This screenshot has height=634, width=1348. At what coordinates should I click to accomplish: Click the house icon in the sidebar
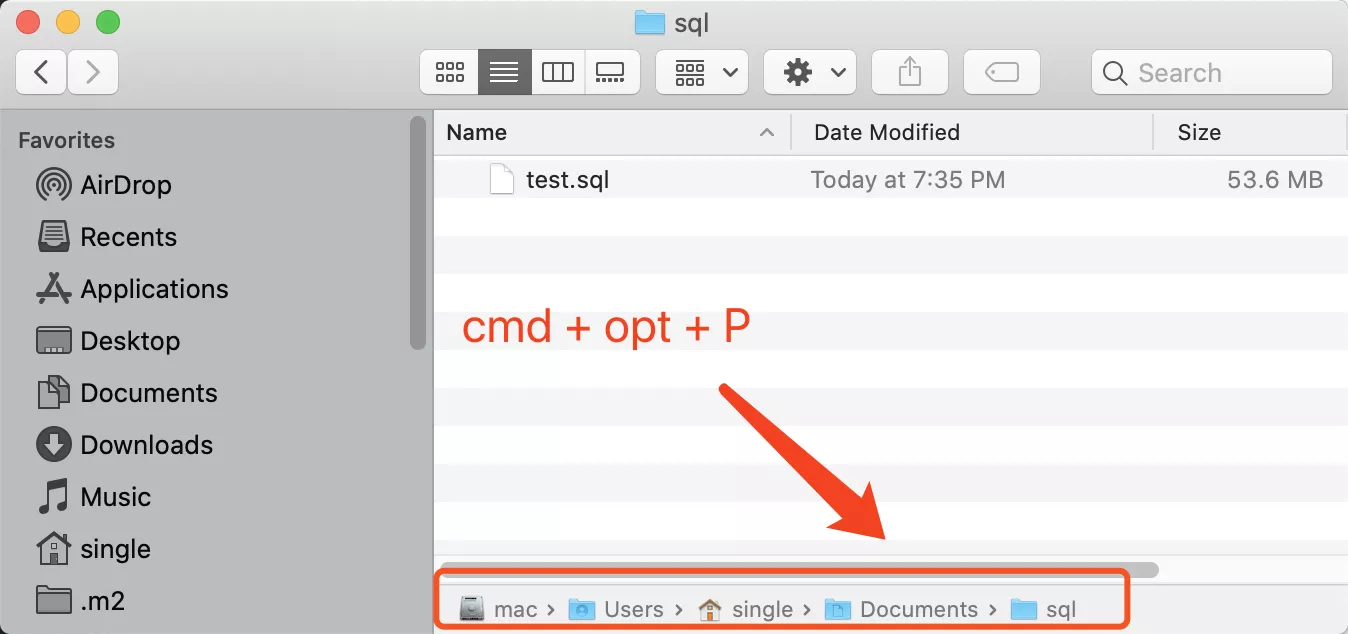pyautogui.click(x=53, y=548)
